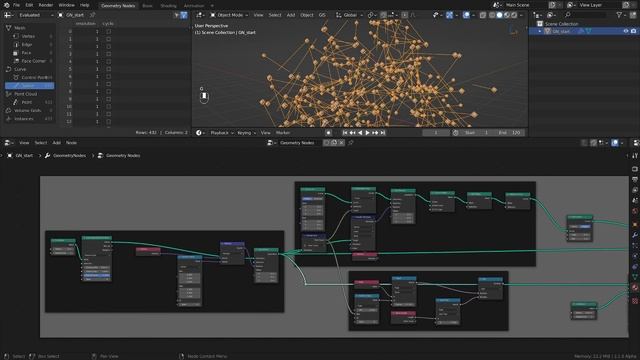
Task: Select Volume Grids in spreadsheet
Action: point(28,110)
